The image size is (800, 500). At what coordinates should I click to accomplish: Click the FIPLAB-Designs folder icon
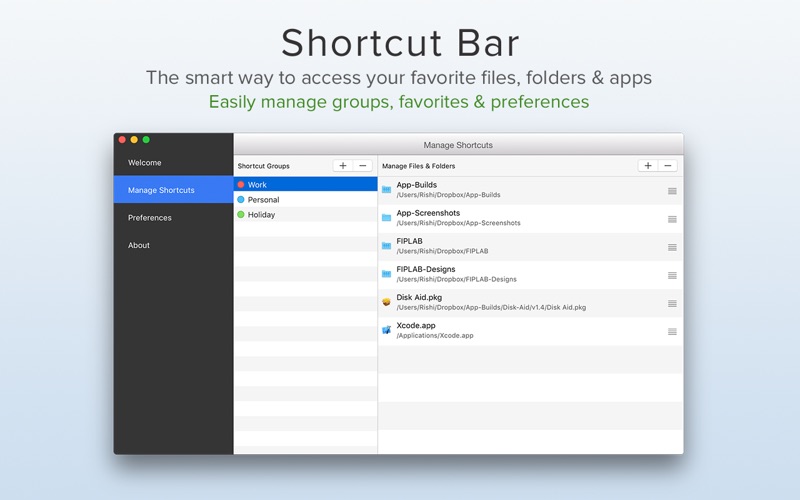click(x=387, y=274)
